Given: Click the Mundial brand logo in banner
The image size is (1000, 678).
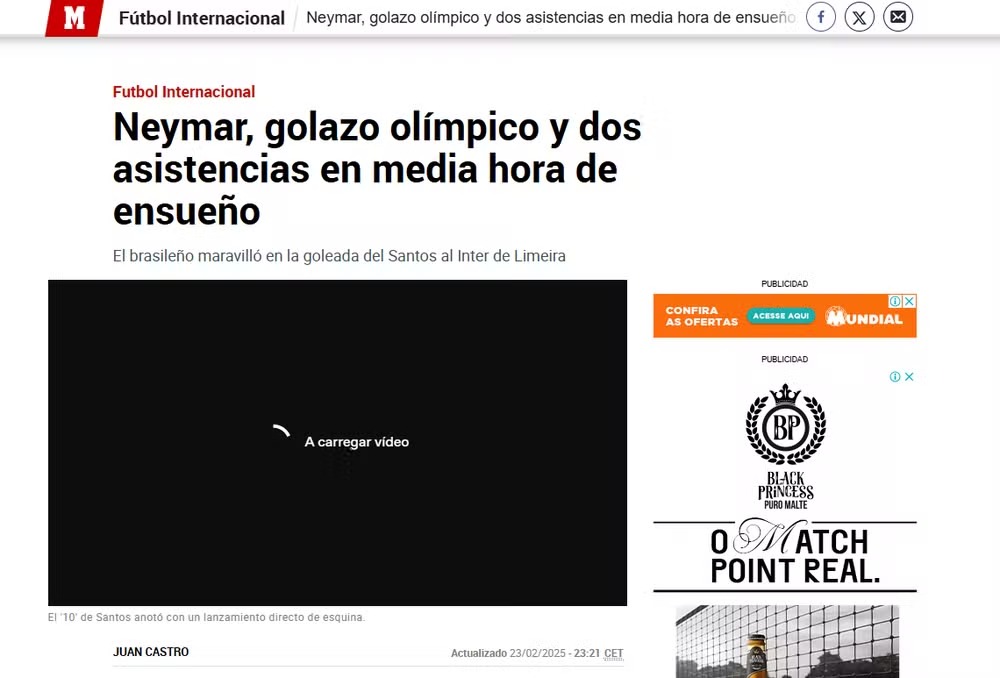Looking at the screenshot, I should pyautogui.click(x=864, y=318).
